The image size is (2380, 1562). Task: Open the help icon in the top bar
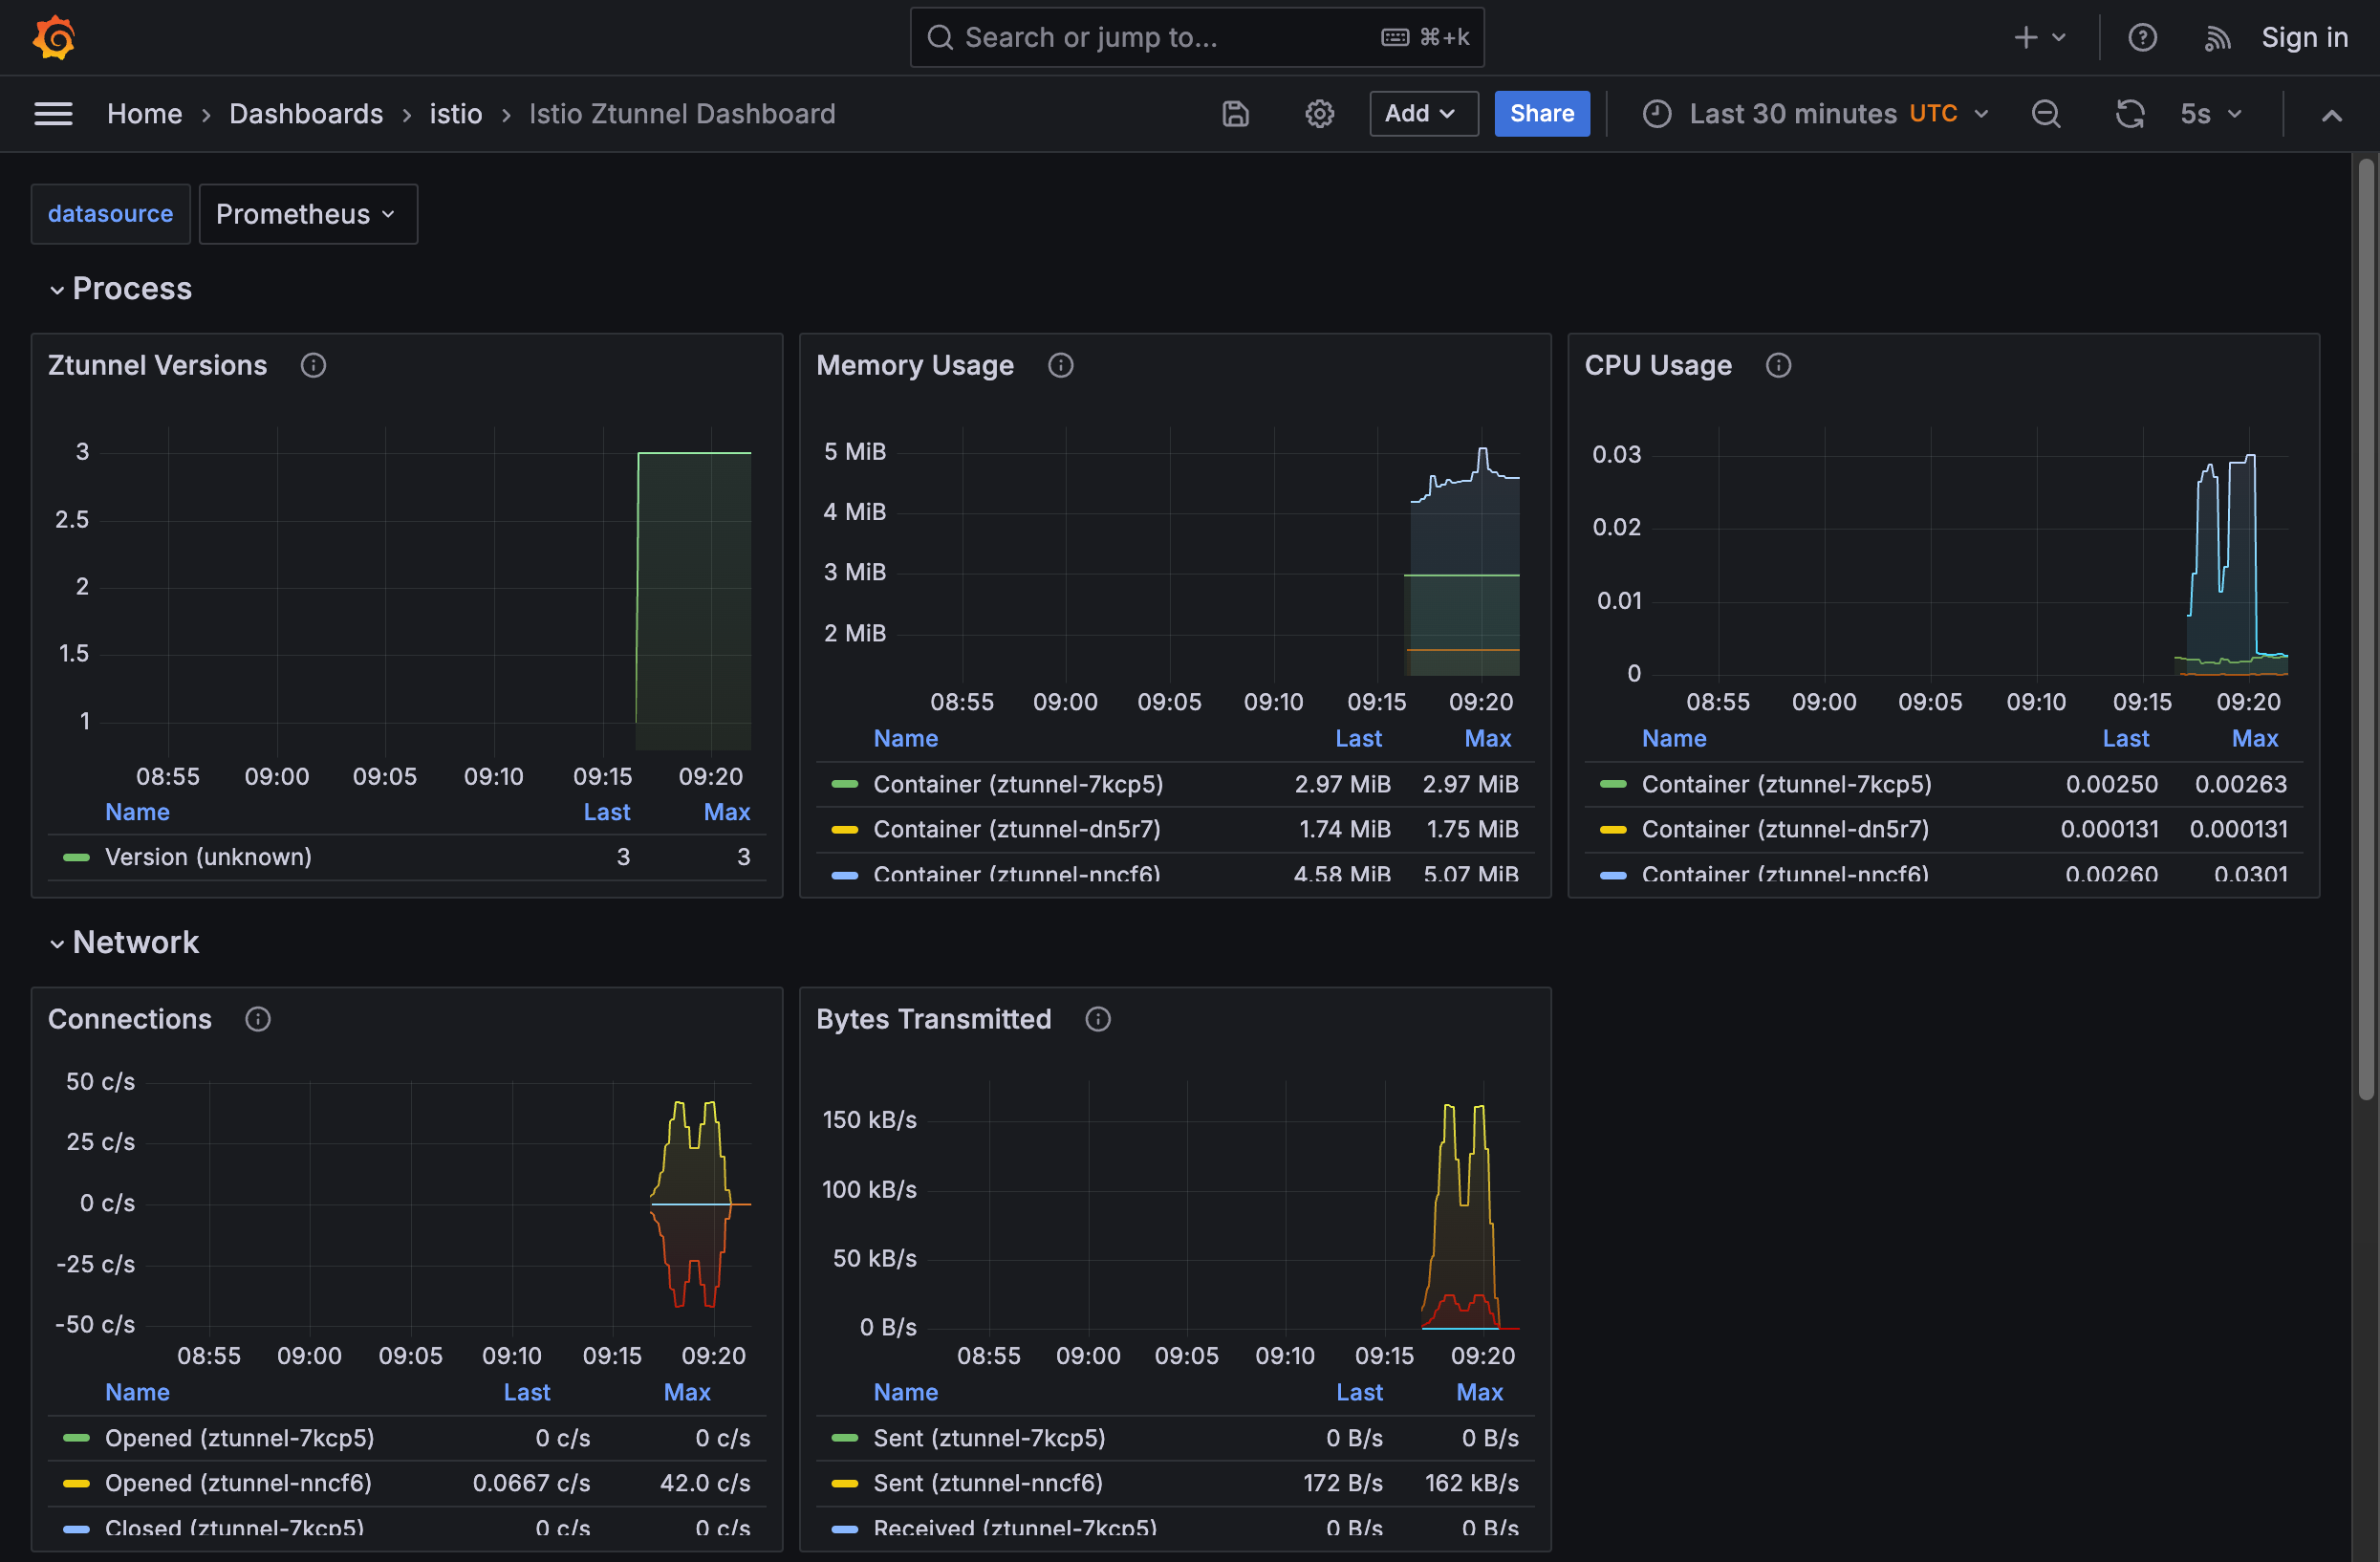(x=2143, y=37)
